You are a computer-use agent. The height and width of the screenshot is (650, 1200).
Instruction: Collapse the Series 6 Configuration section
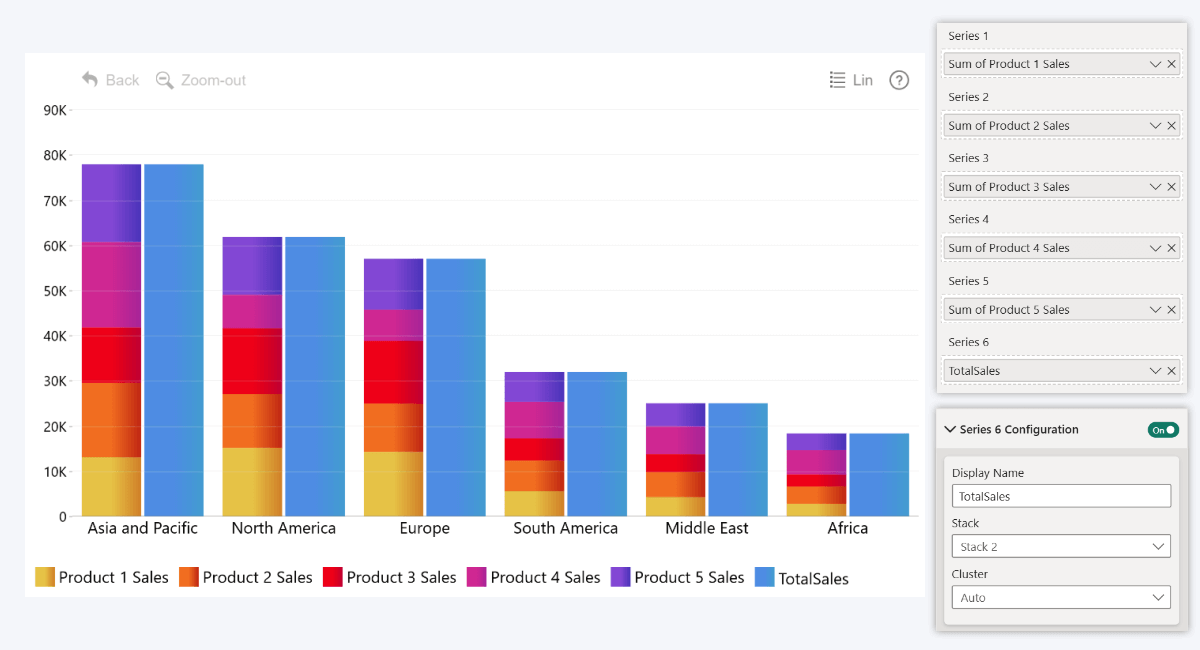pyautogui.click(x=949, y=430)
